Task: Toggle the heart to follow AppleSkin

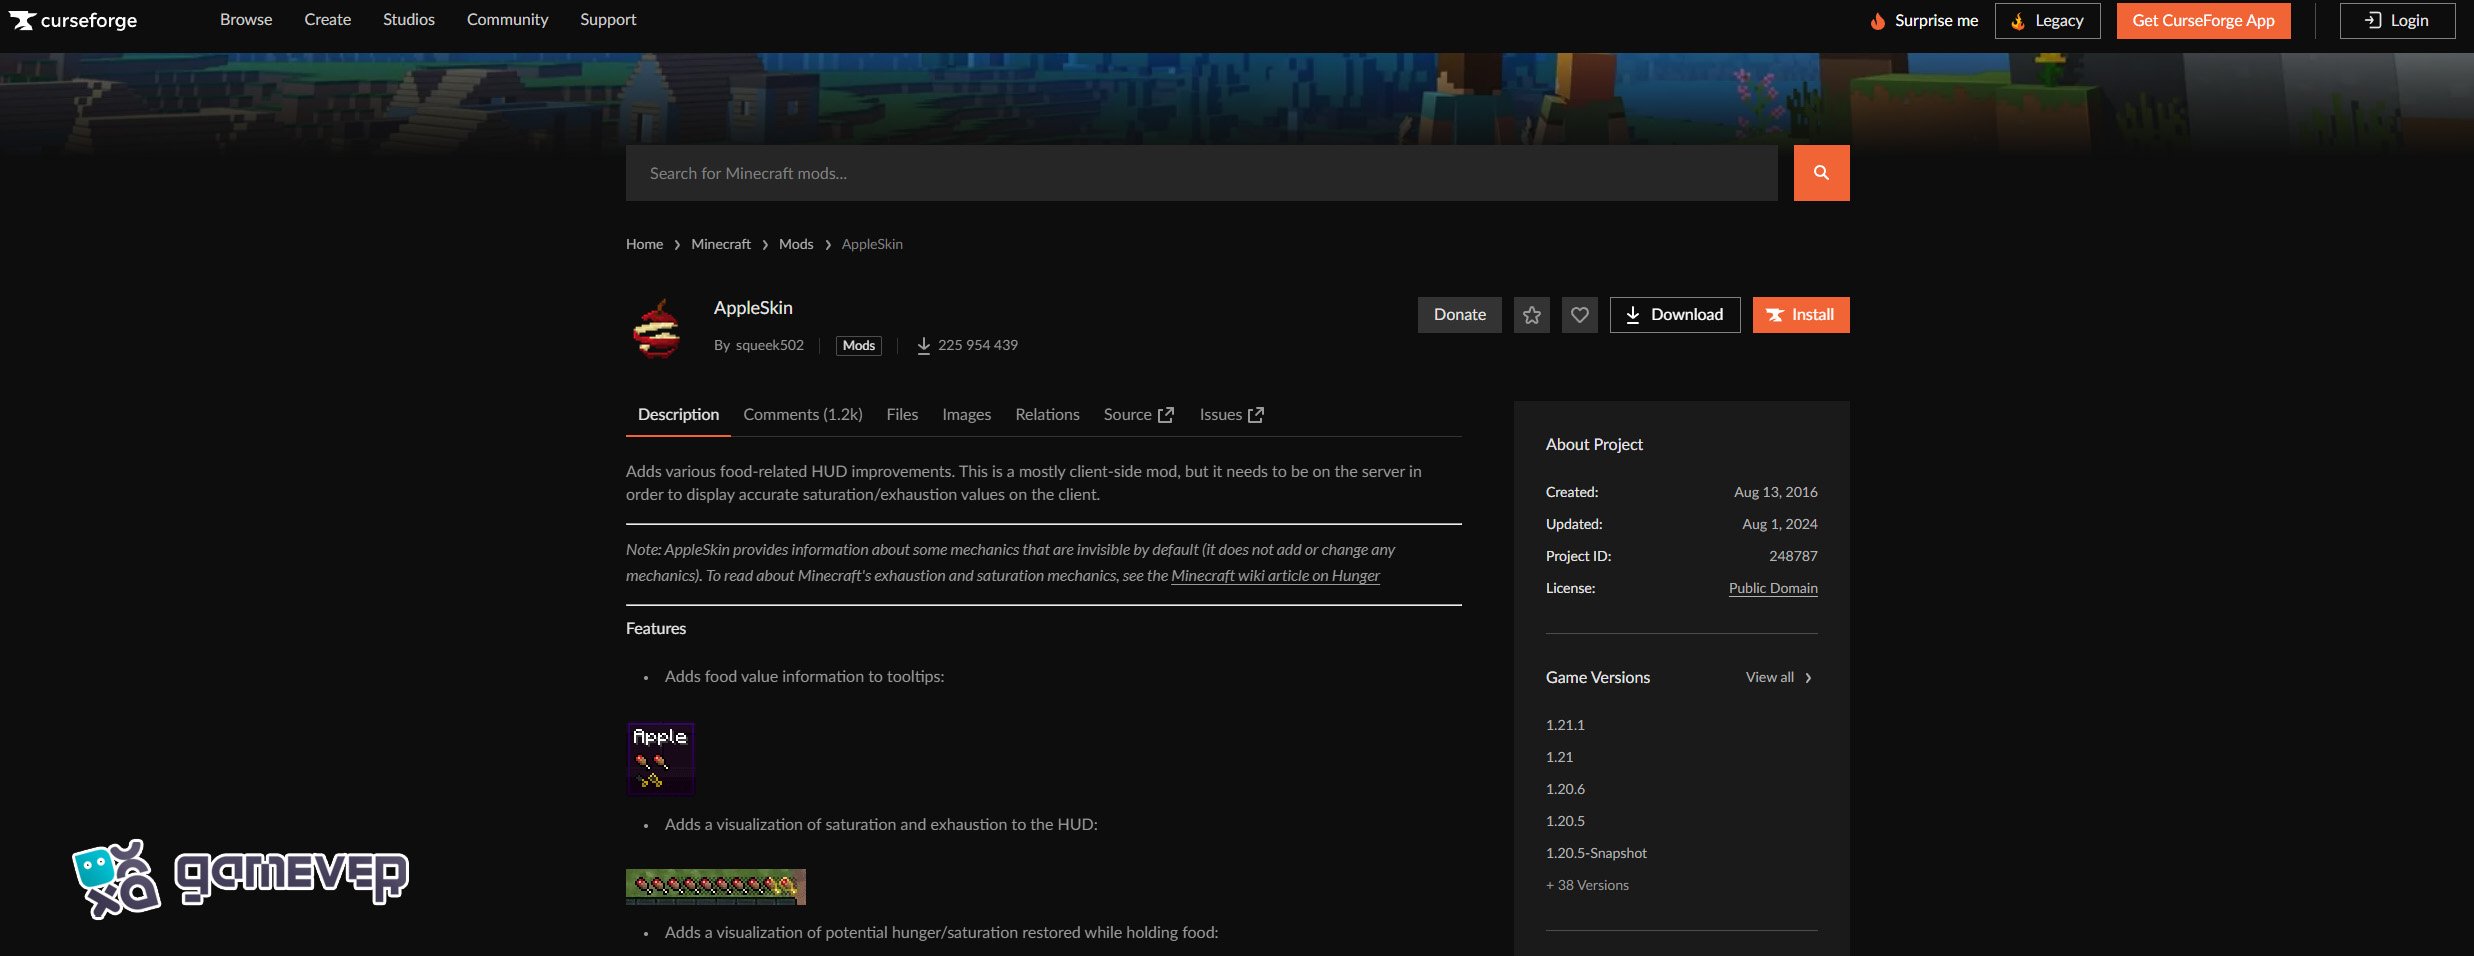Action: point(1580,314)
